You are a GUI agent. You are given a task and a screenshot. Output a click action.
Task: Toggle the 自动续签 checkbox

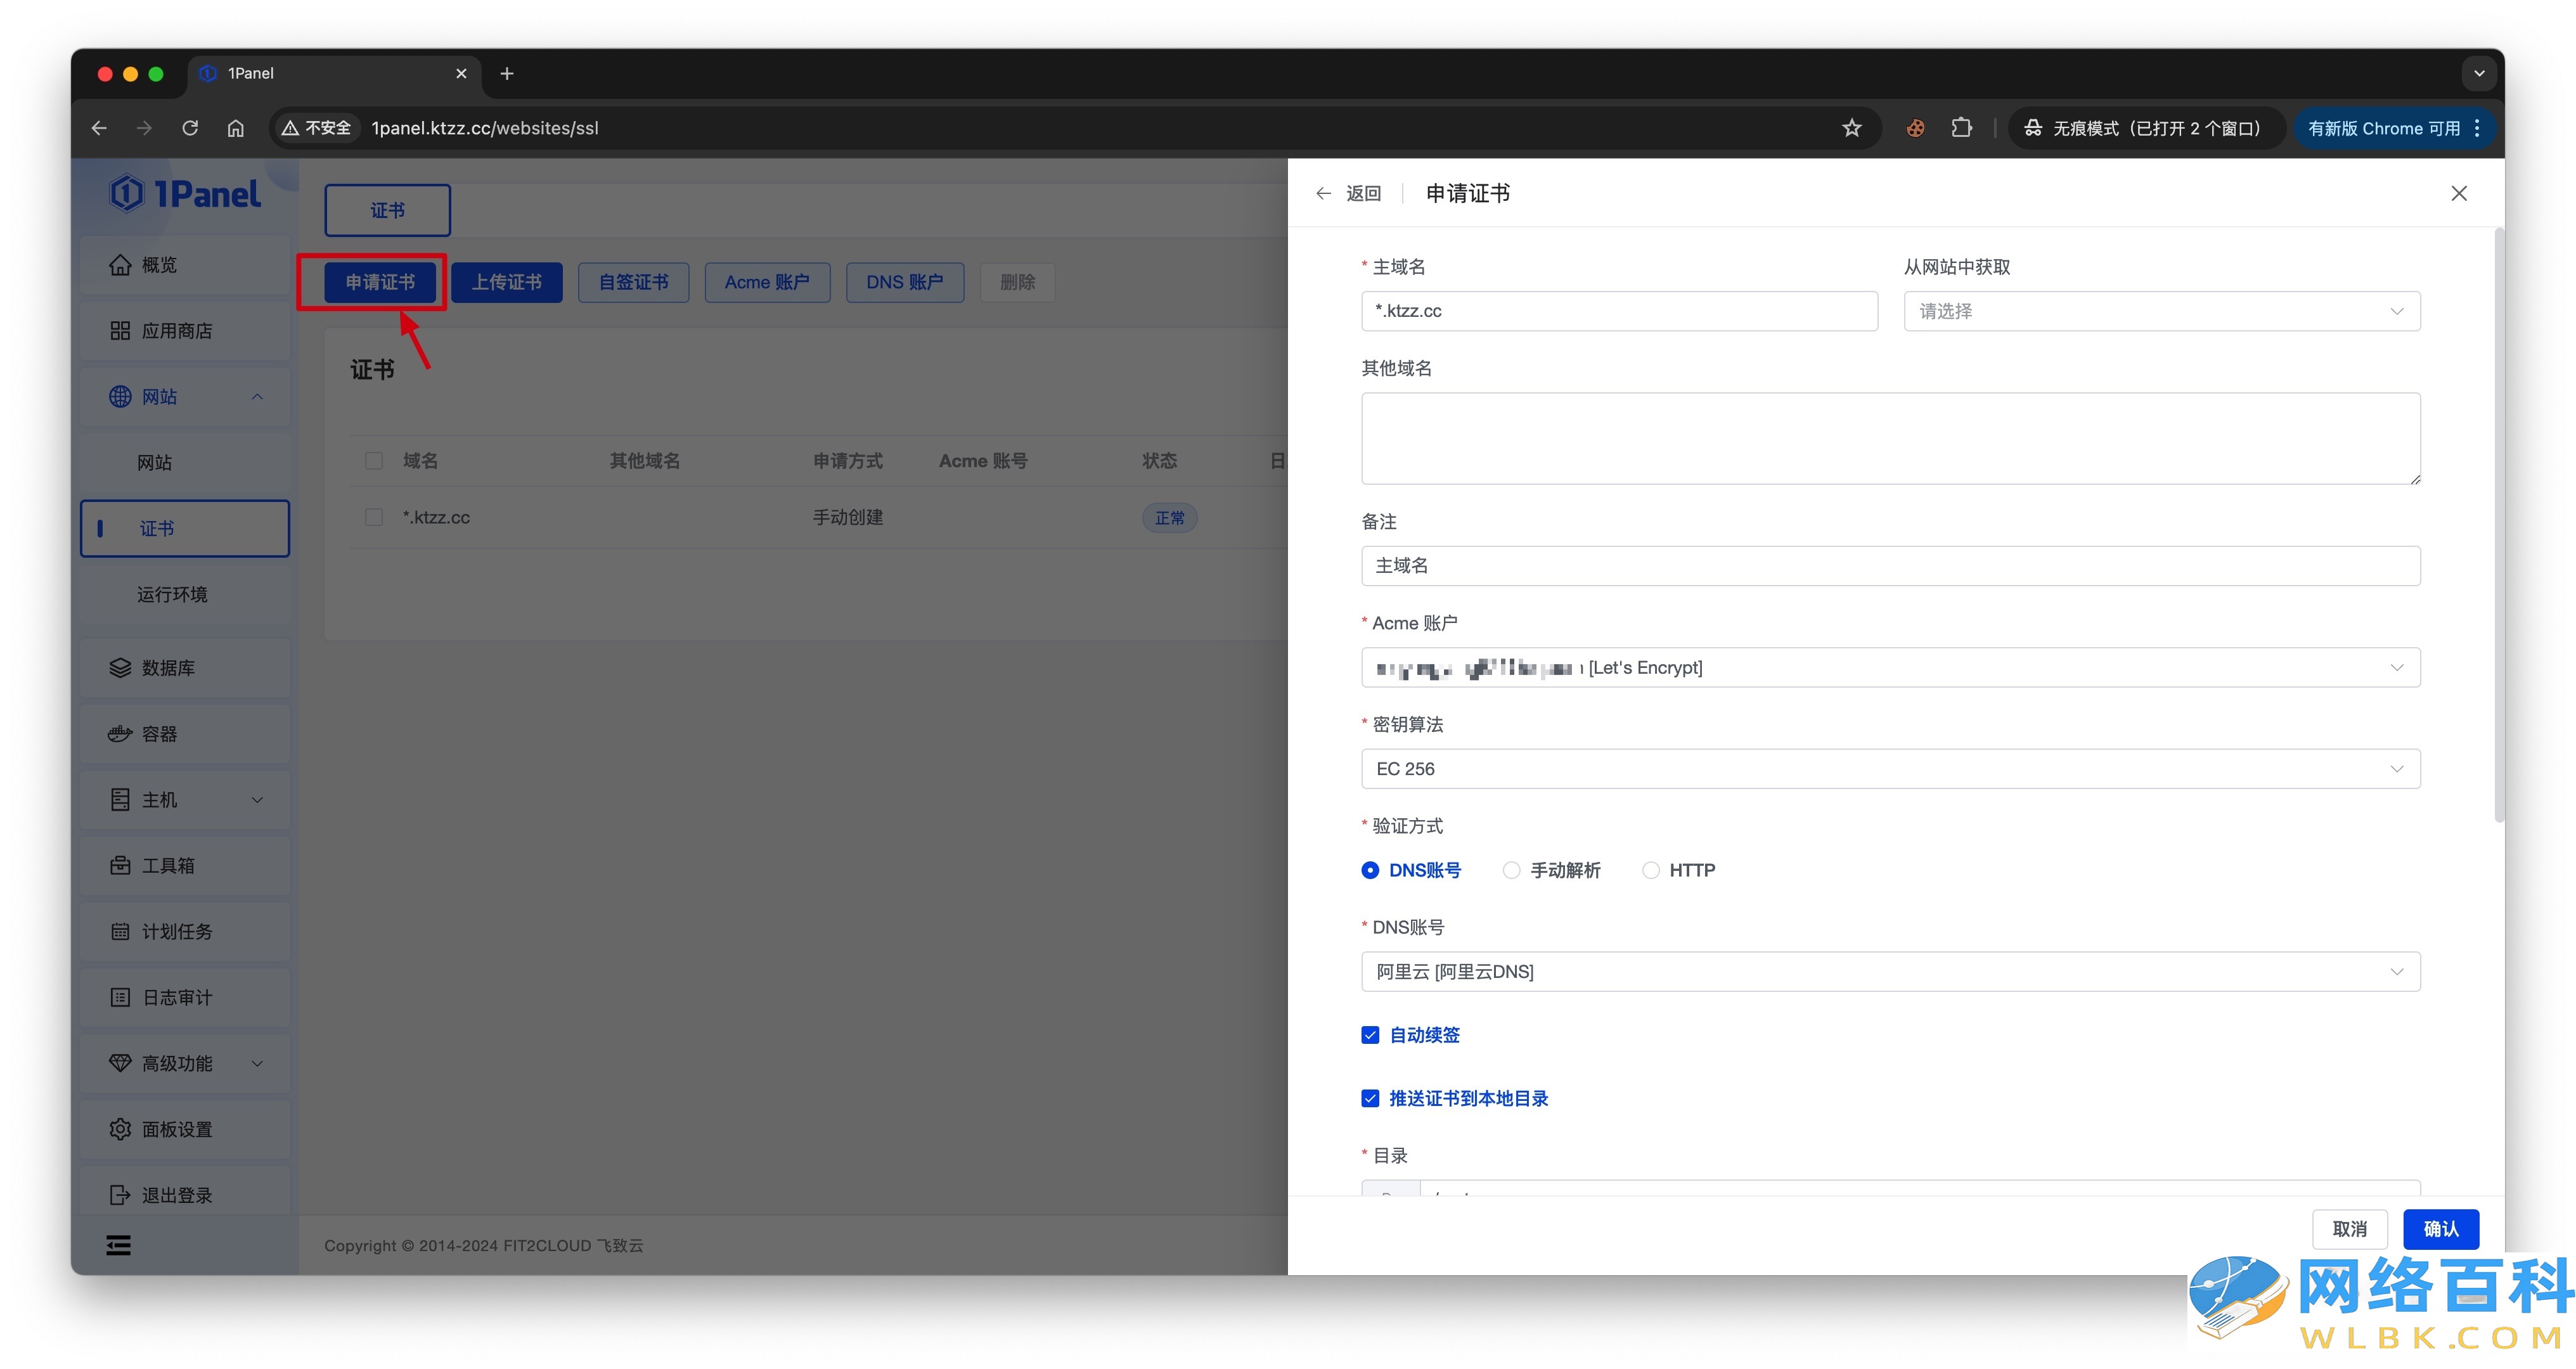coord(1370,1036)
